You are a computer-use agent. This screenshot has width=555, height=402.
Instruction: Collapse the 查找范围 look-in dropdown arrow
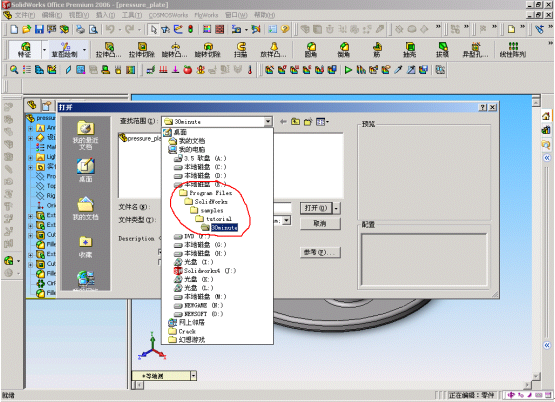(268, 121)
